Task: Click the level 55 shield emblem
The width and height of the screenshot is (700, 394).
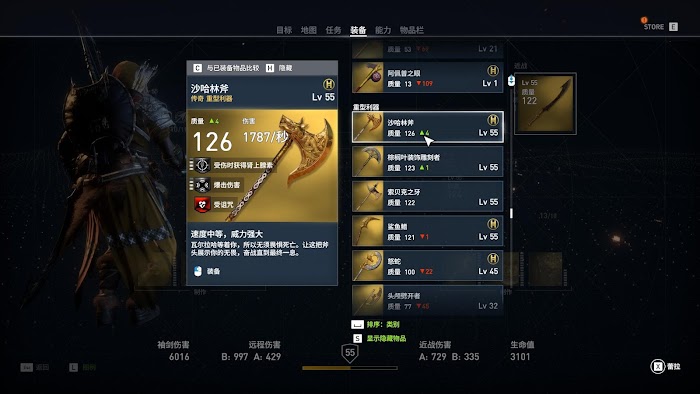Action: (x=350, y=353)
